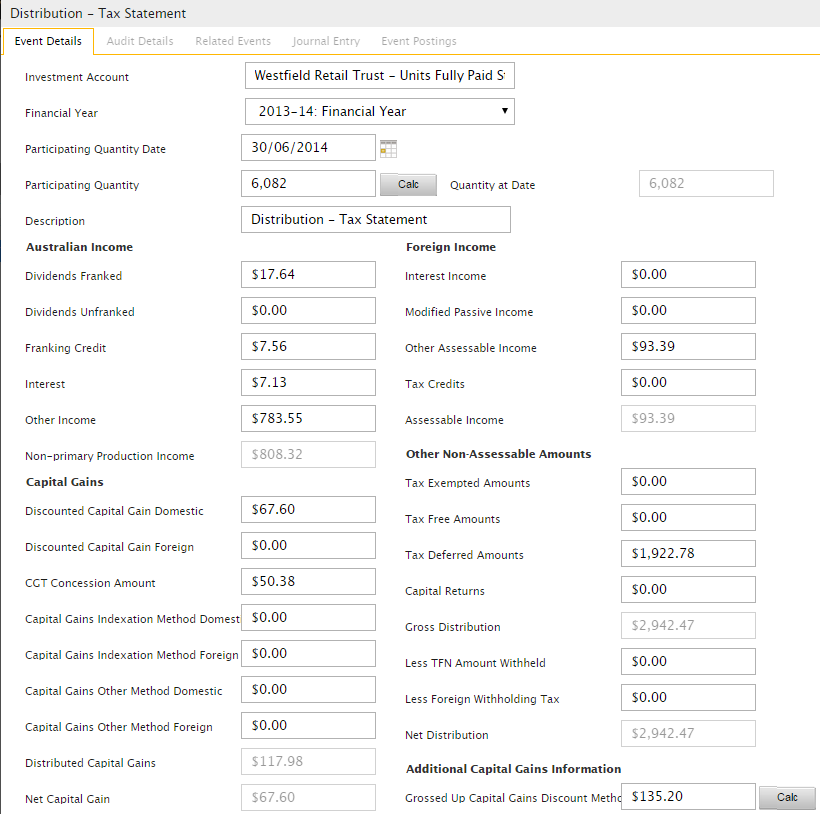Screen dimensions: 820x814
Task: Click the Foreign Interest Income field
Action: (688, 274)
